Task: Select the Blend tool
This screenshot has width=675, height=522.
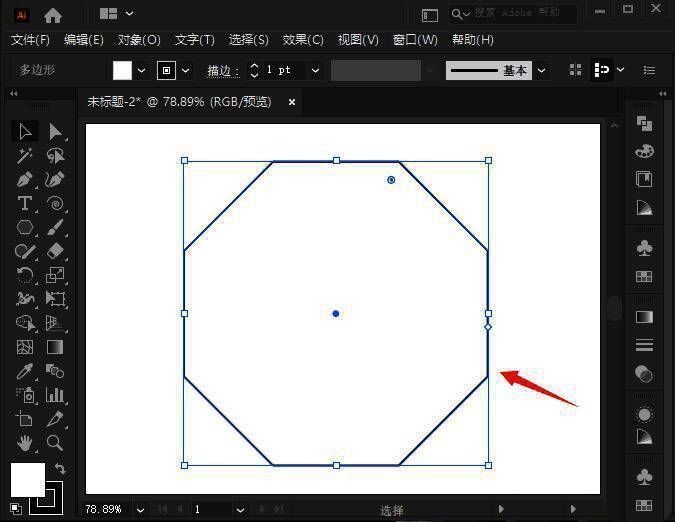Action: coord(55,371)
